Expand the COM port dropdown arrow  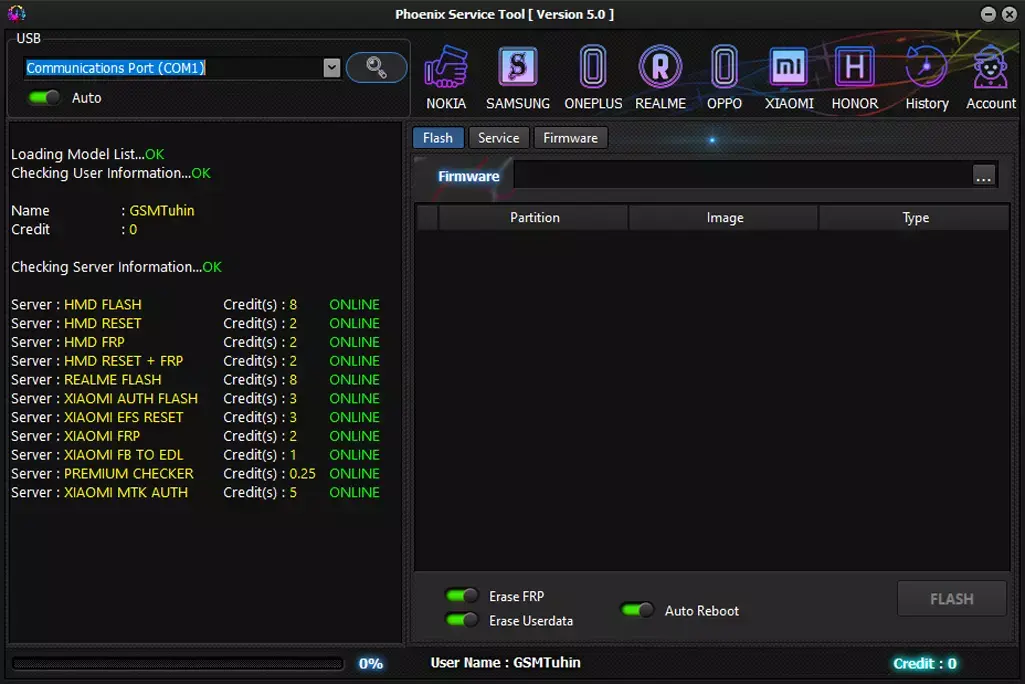click(332, 68)
